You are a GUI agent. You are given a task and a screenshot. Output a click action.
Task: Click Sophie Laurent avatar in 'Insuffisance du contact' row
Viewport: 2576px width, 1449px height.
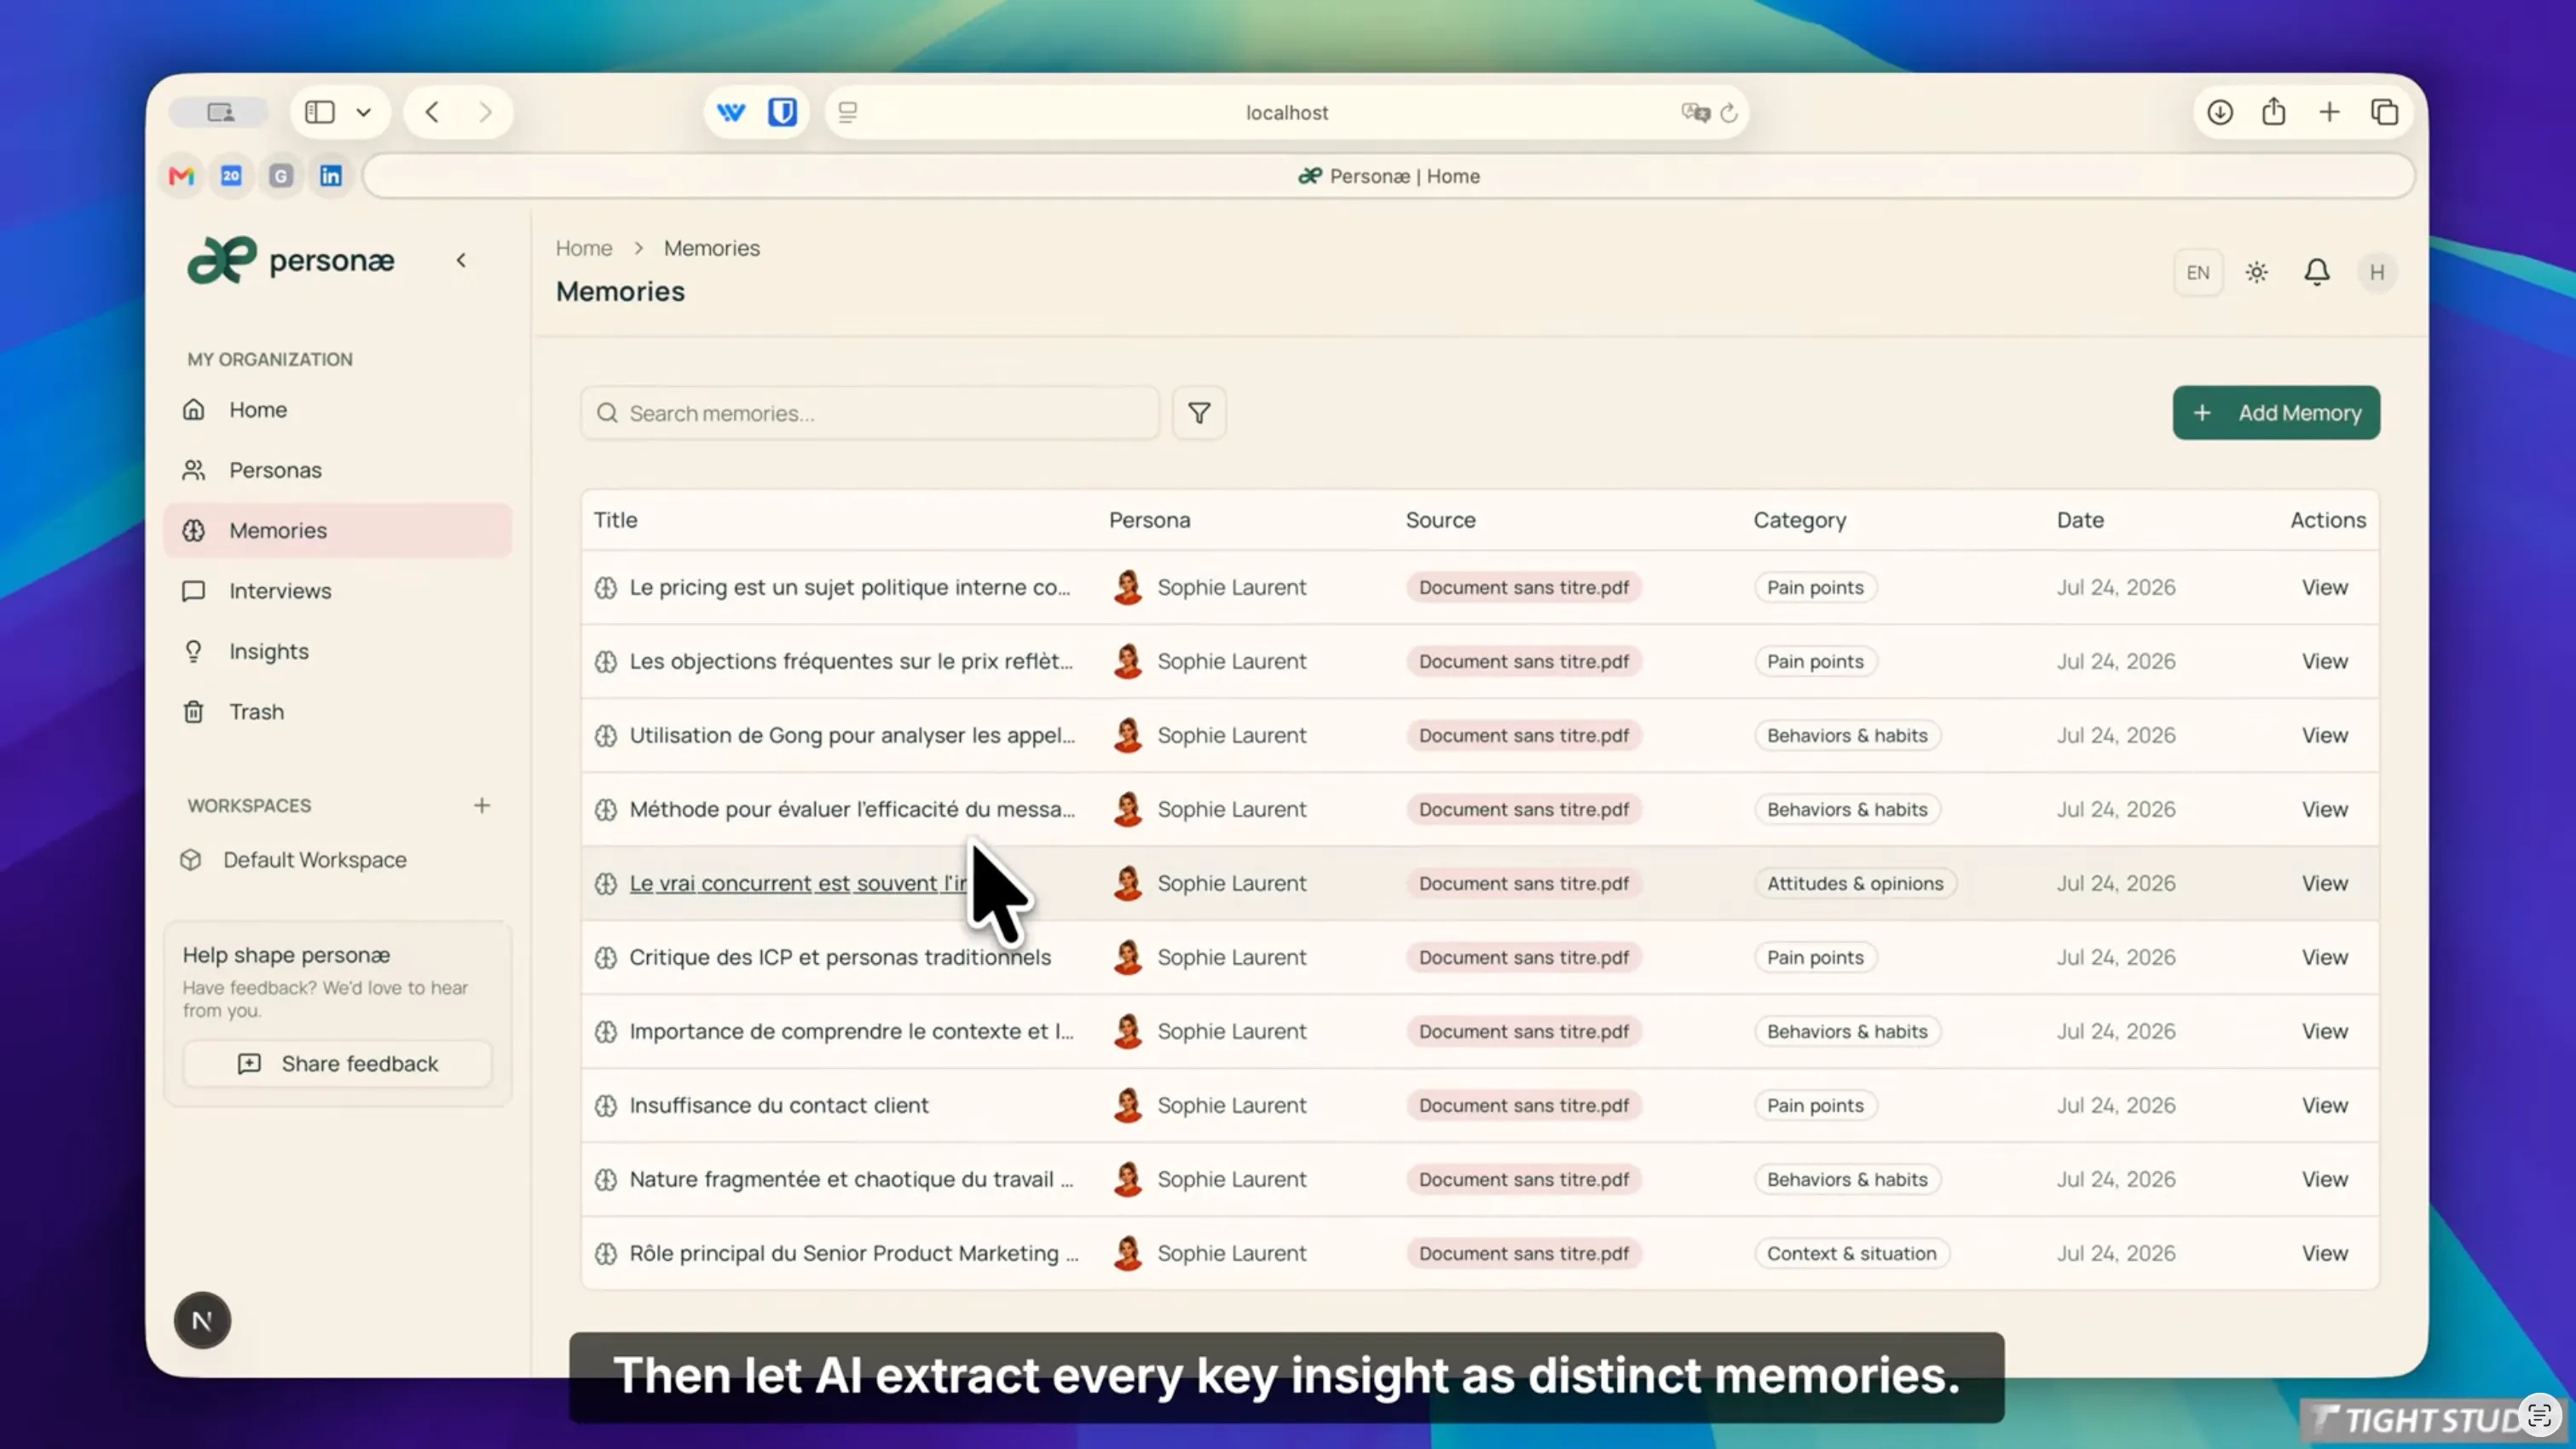(x=1128, y=1106)
